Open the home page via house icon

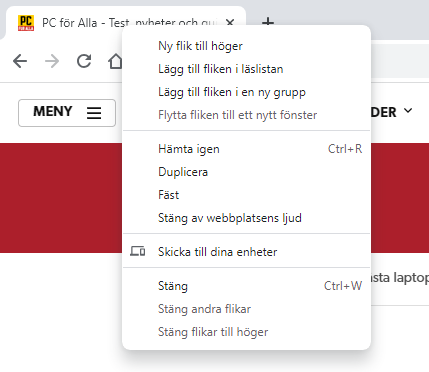115,61
